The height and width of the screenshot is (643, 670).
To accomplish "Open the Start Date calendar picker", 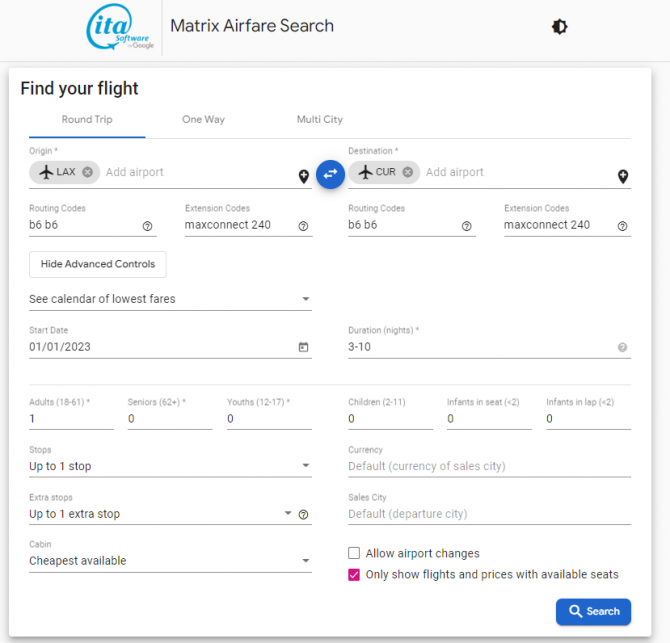I will (x=303, y=347).
